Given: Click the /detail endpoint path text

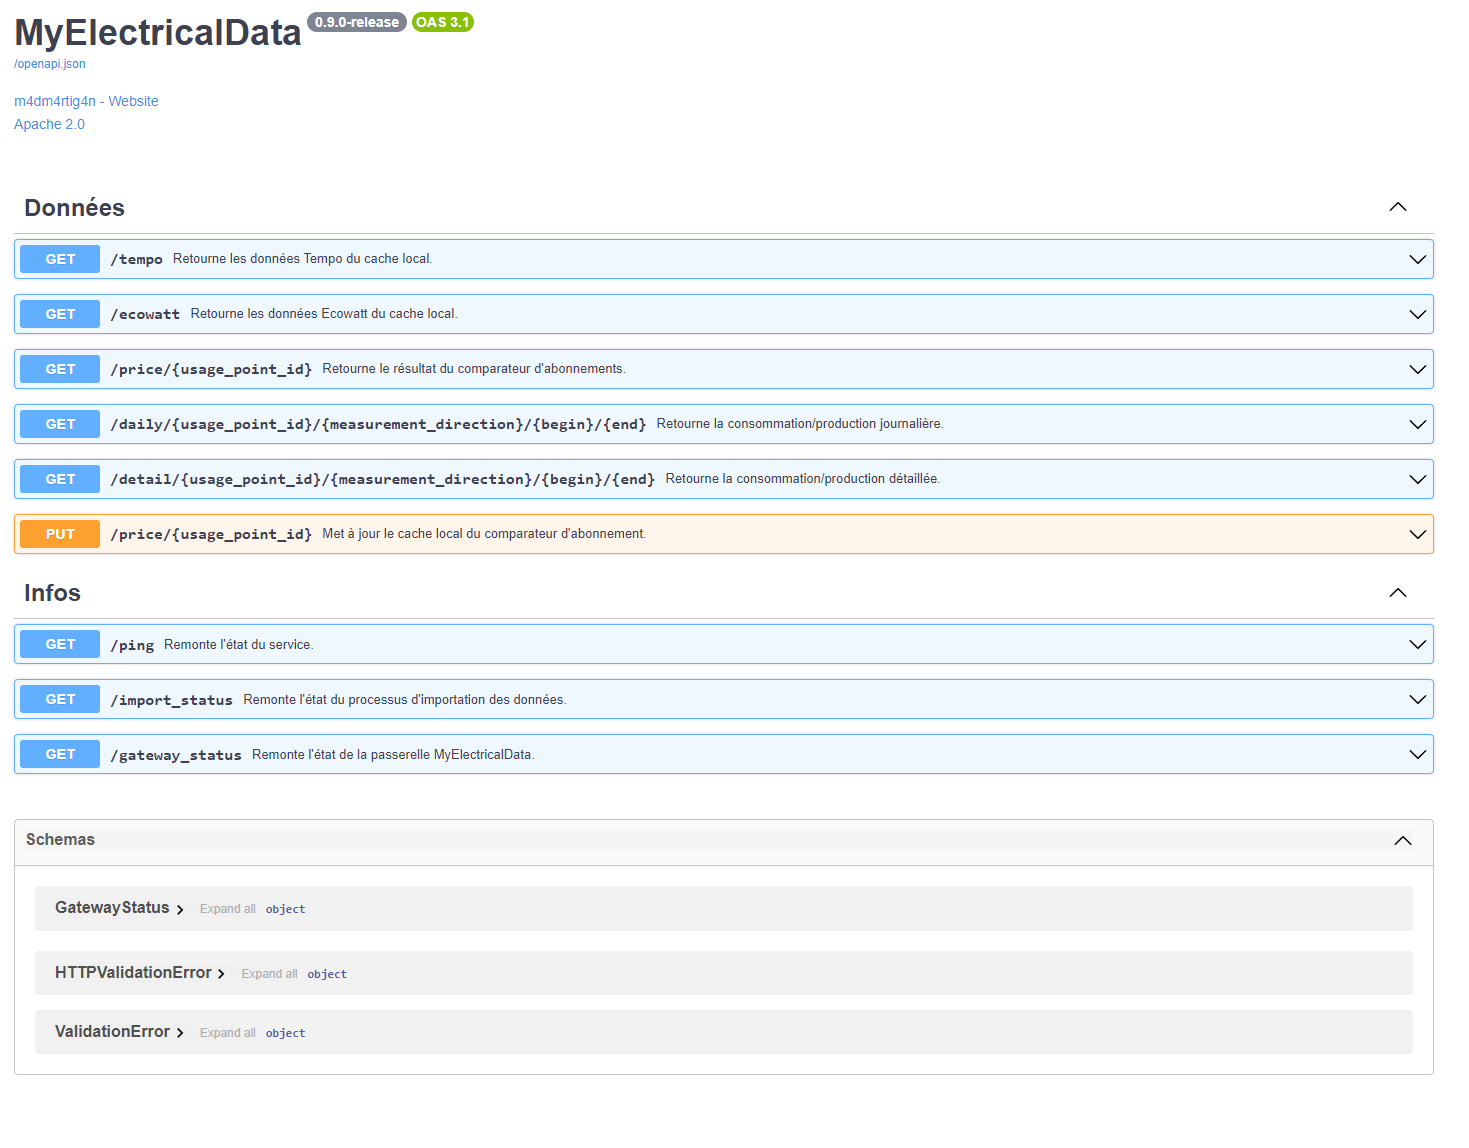Looking at the screenshot, I should [383, 479].
